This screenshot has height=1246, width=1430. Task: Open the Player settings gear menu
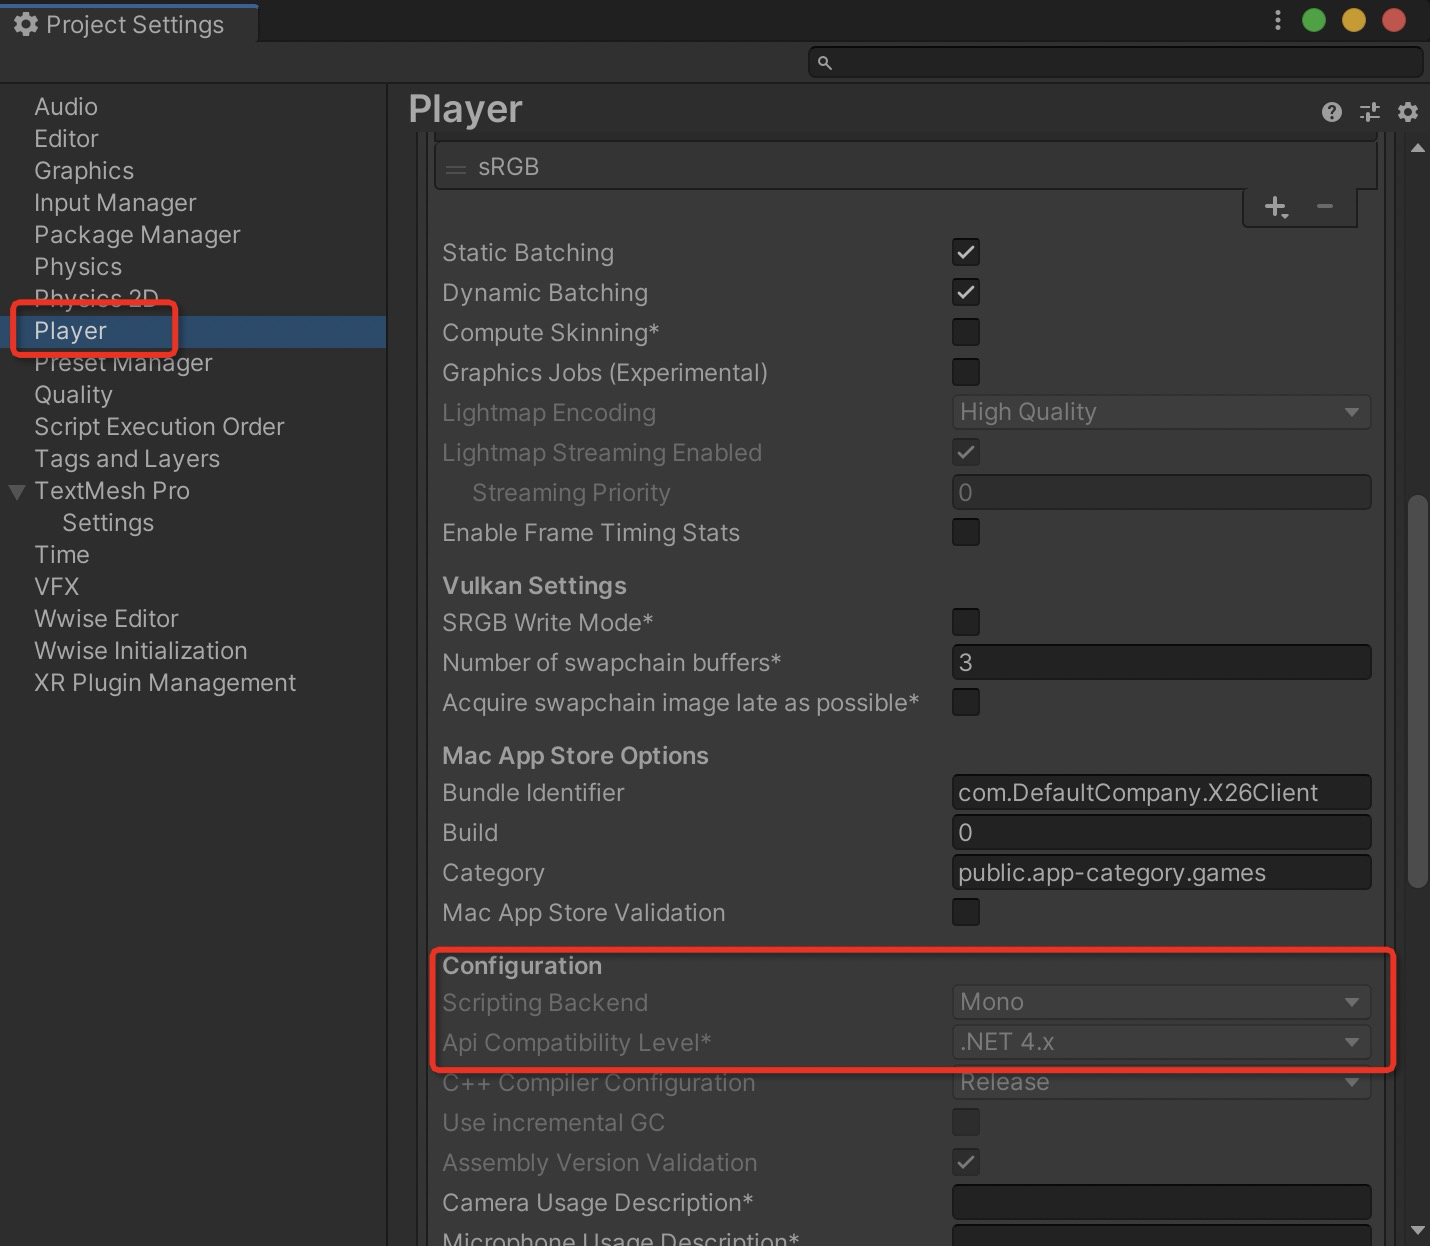[x=1408, y=112]
